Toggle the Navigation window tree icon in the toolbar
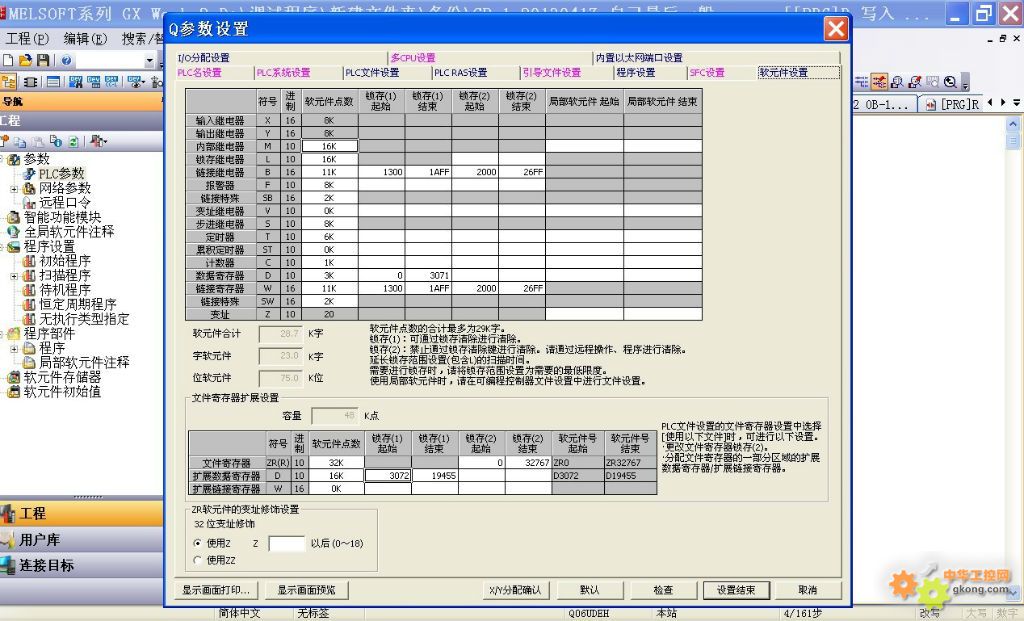 pos(9,82)
